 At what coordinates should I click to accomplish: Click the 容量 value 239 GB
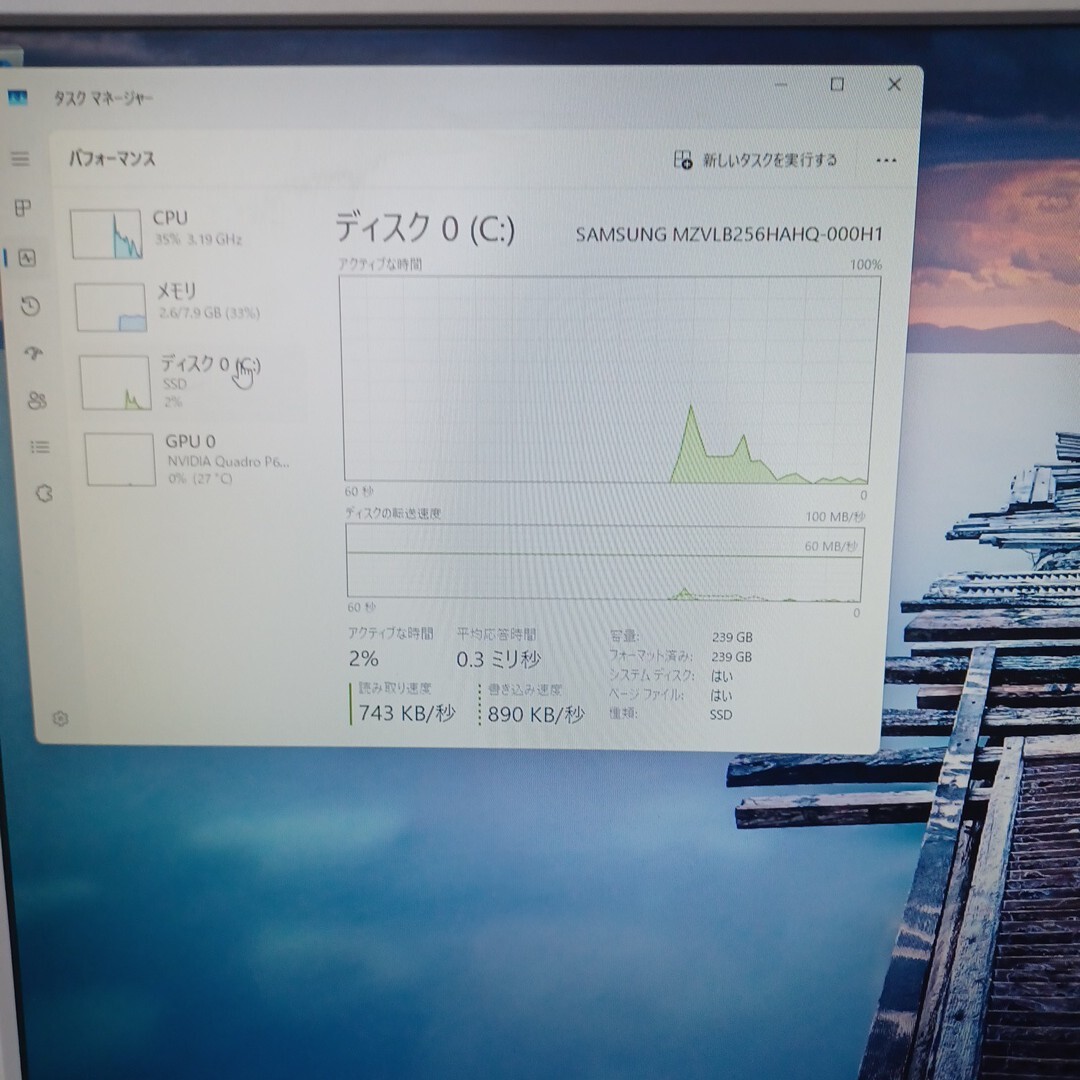(731, 637)
